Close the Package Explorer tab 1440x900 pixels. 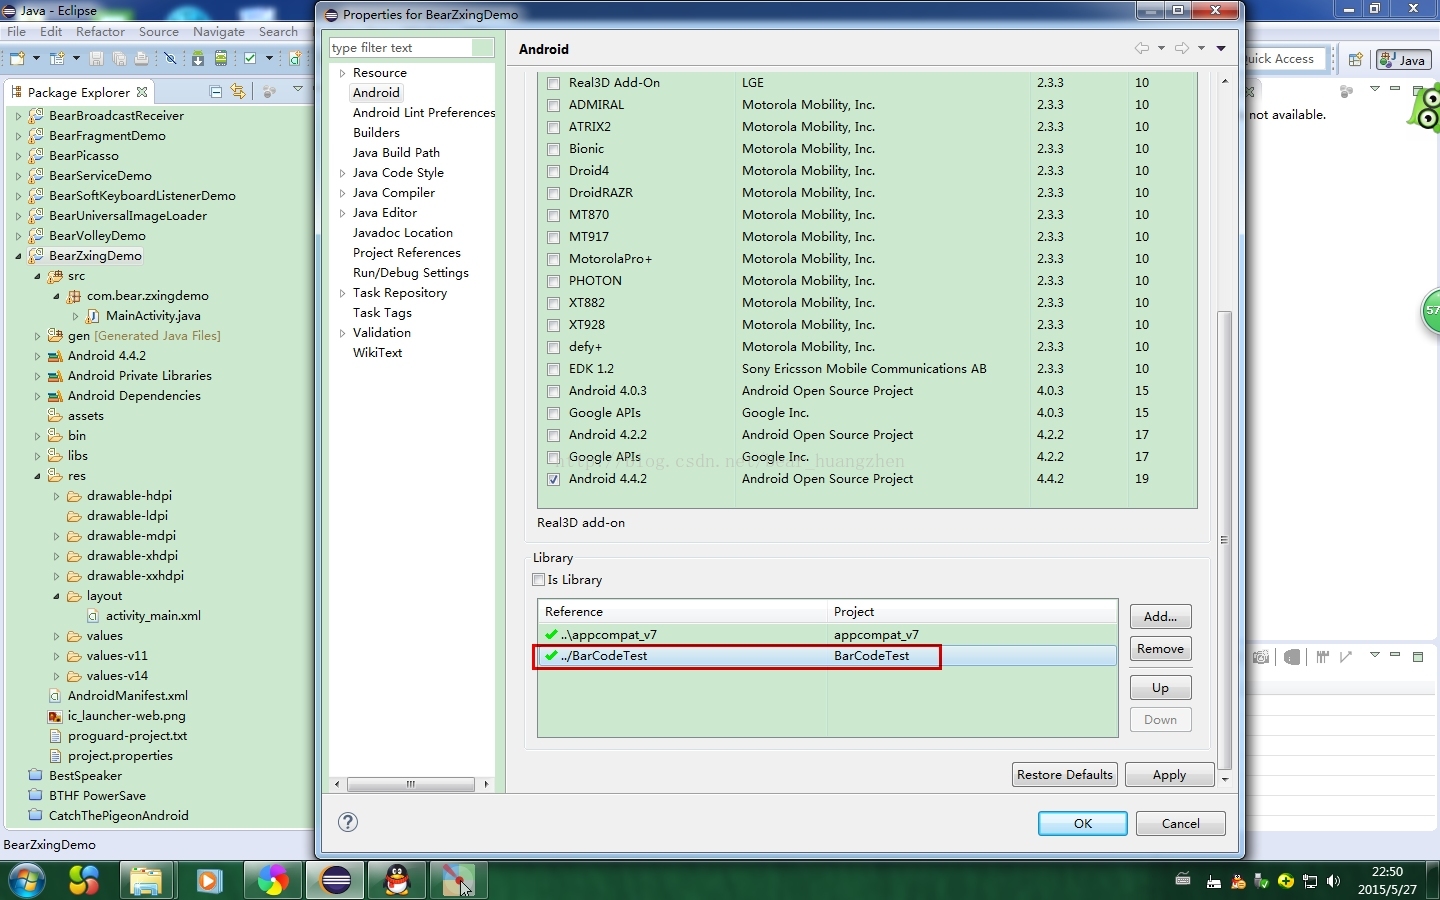coord(142,92)
